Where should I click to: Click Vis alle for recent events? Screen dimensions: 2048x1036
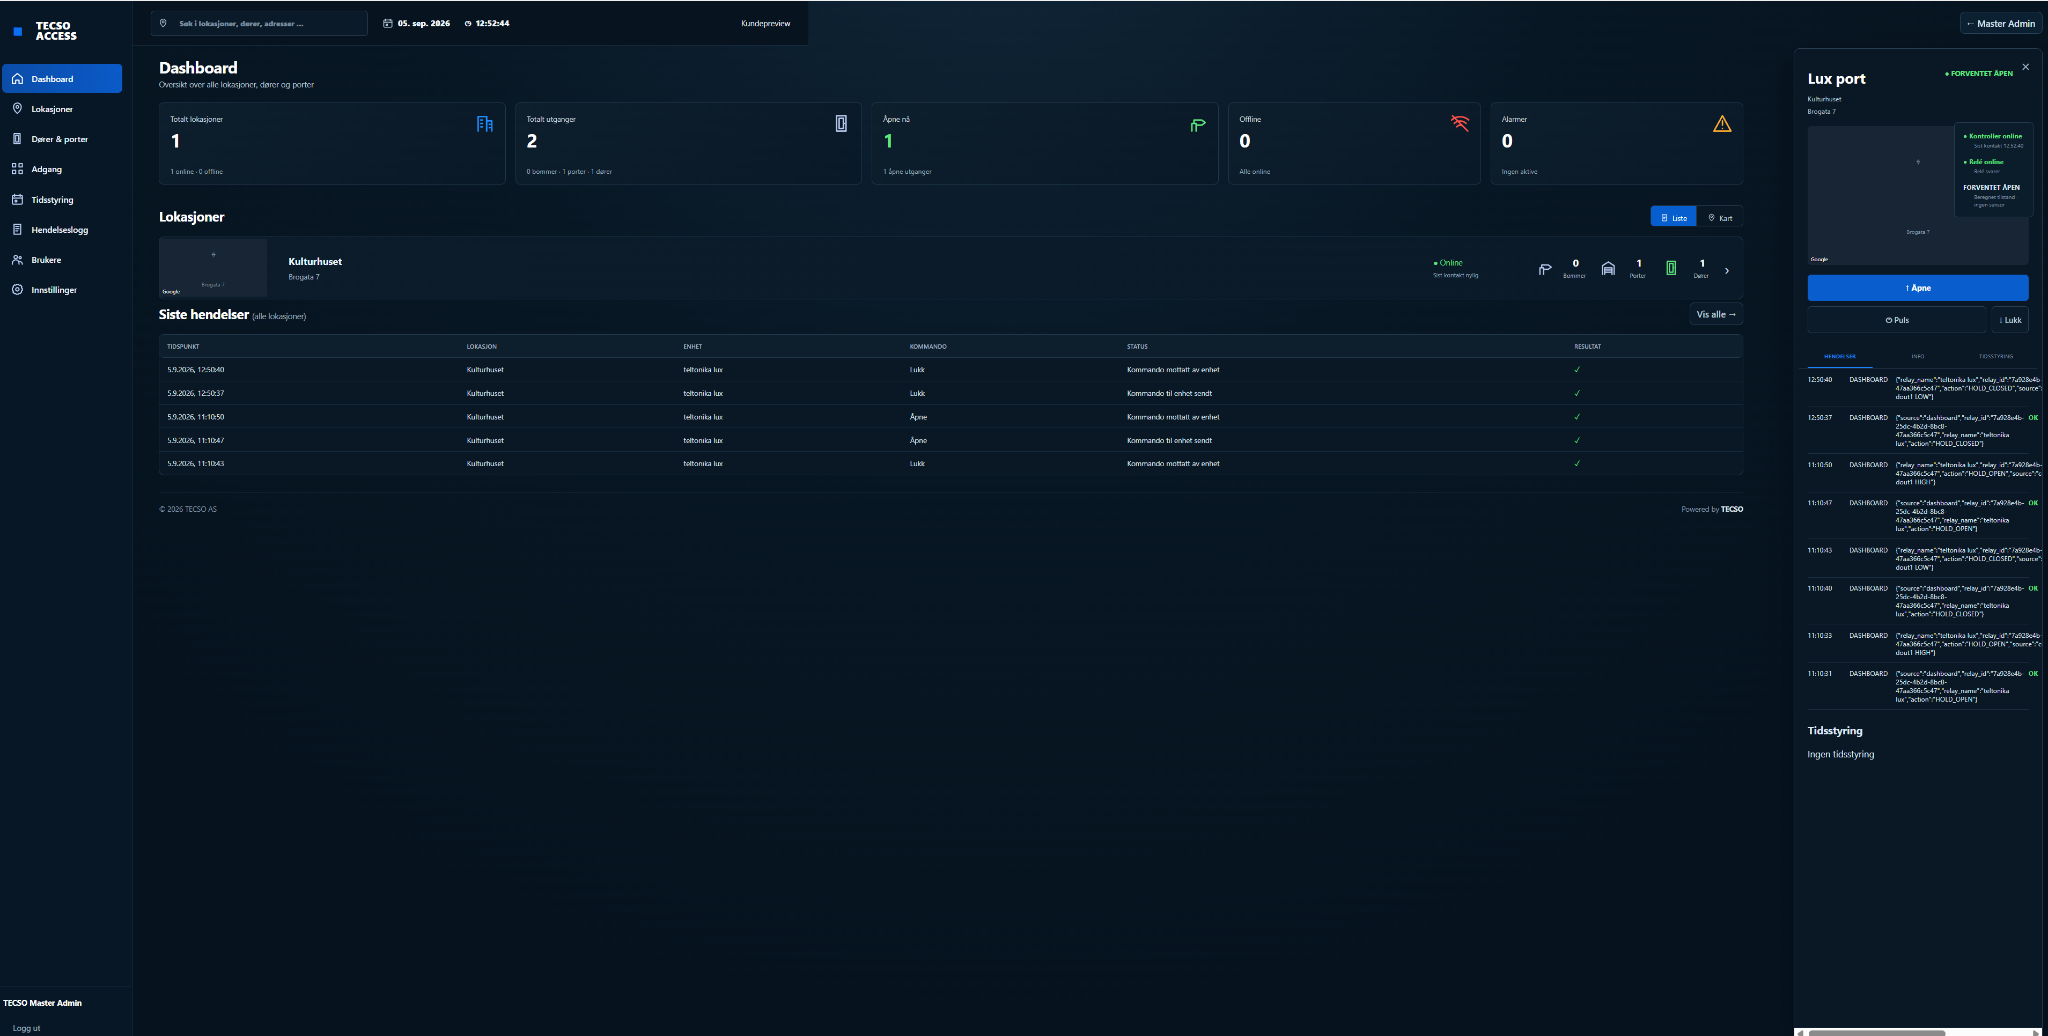(x=1716, y=314)
